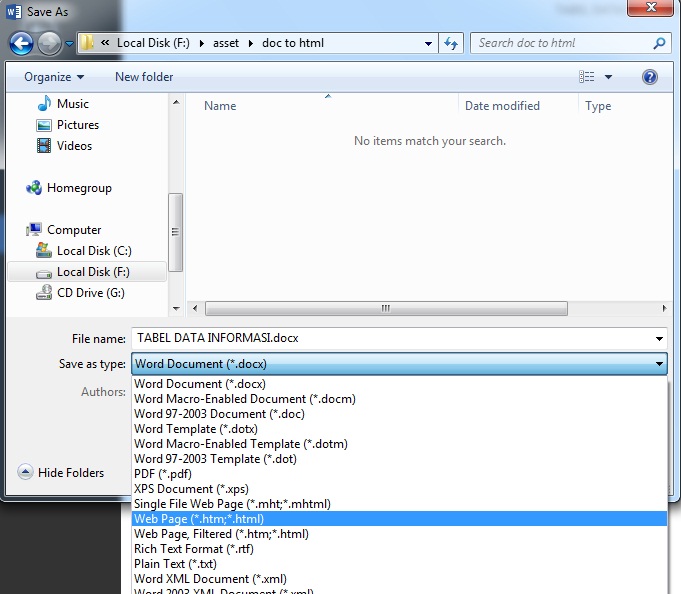Click the Word icon in title bar
The image size is (681, 594).
(x=13, y=12)
